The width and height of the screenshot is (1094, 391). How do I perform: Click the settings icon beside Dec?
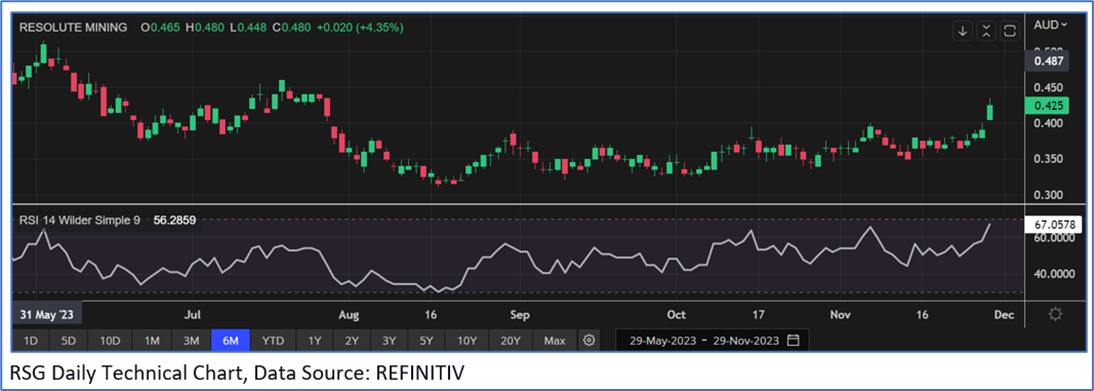point(1055,314)
